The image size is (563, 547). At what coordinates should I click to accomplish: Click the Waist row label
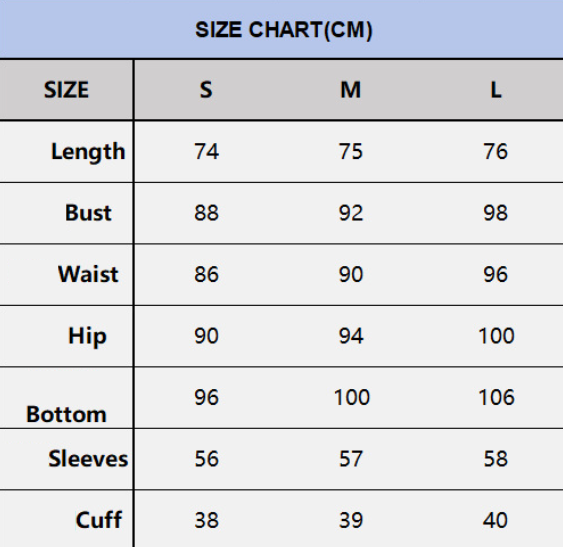88,274
